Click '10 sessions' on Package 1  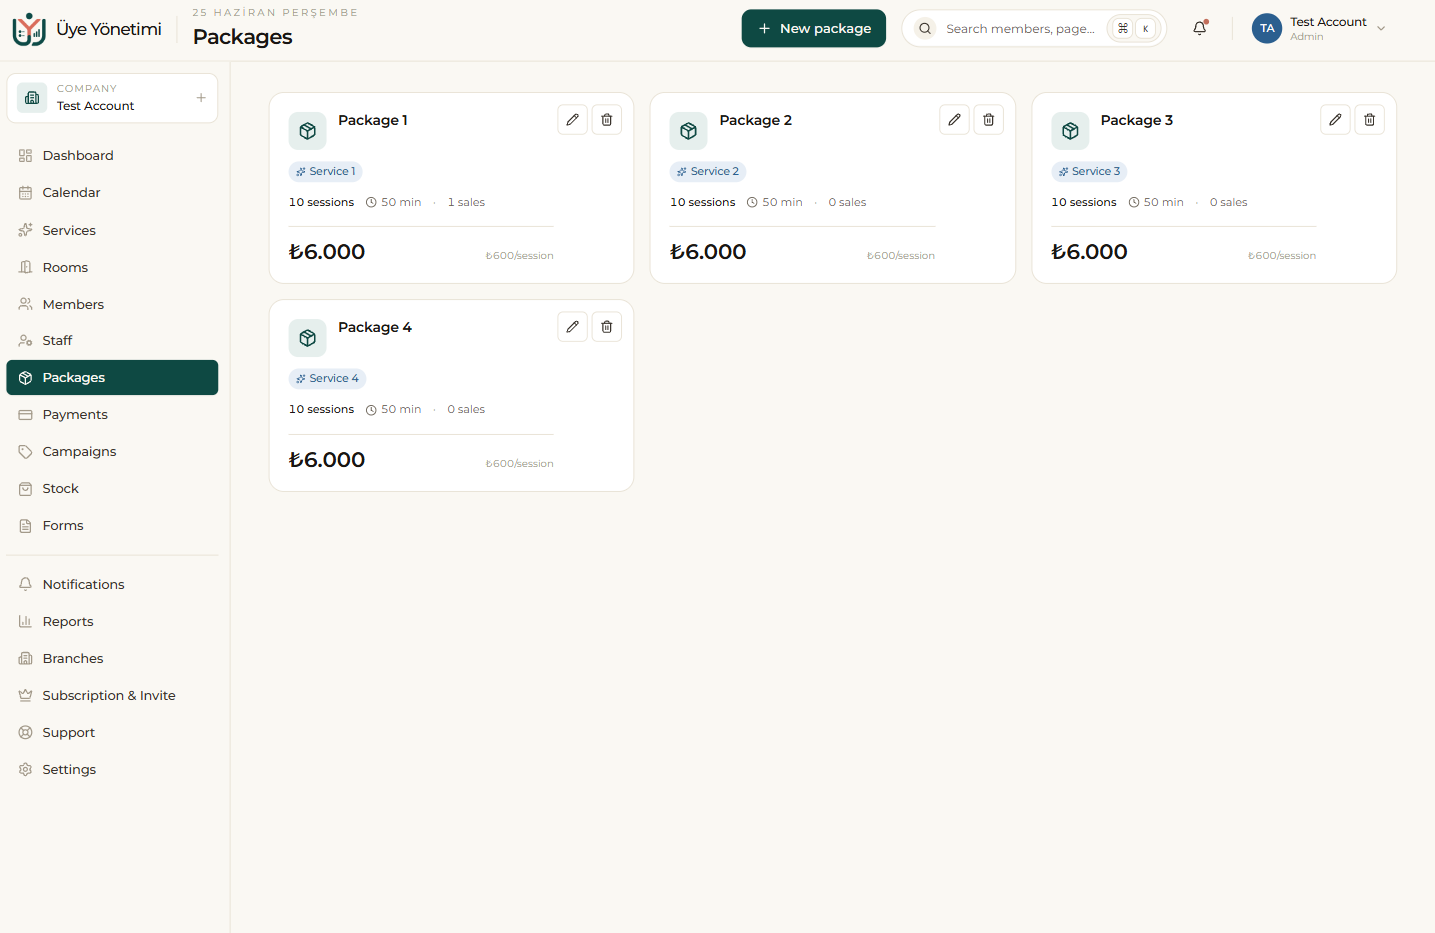coord(321,202)
